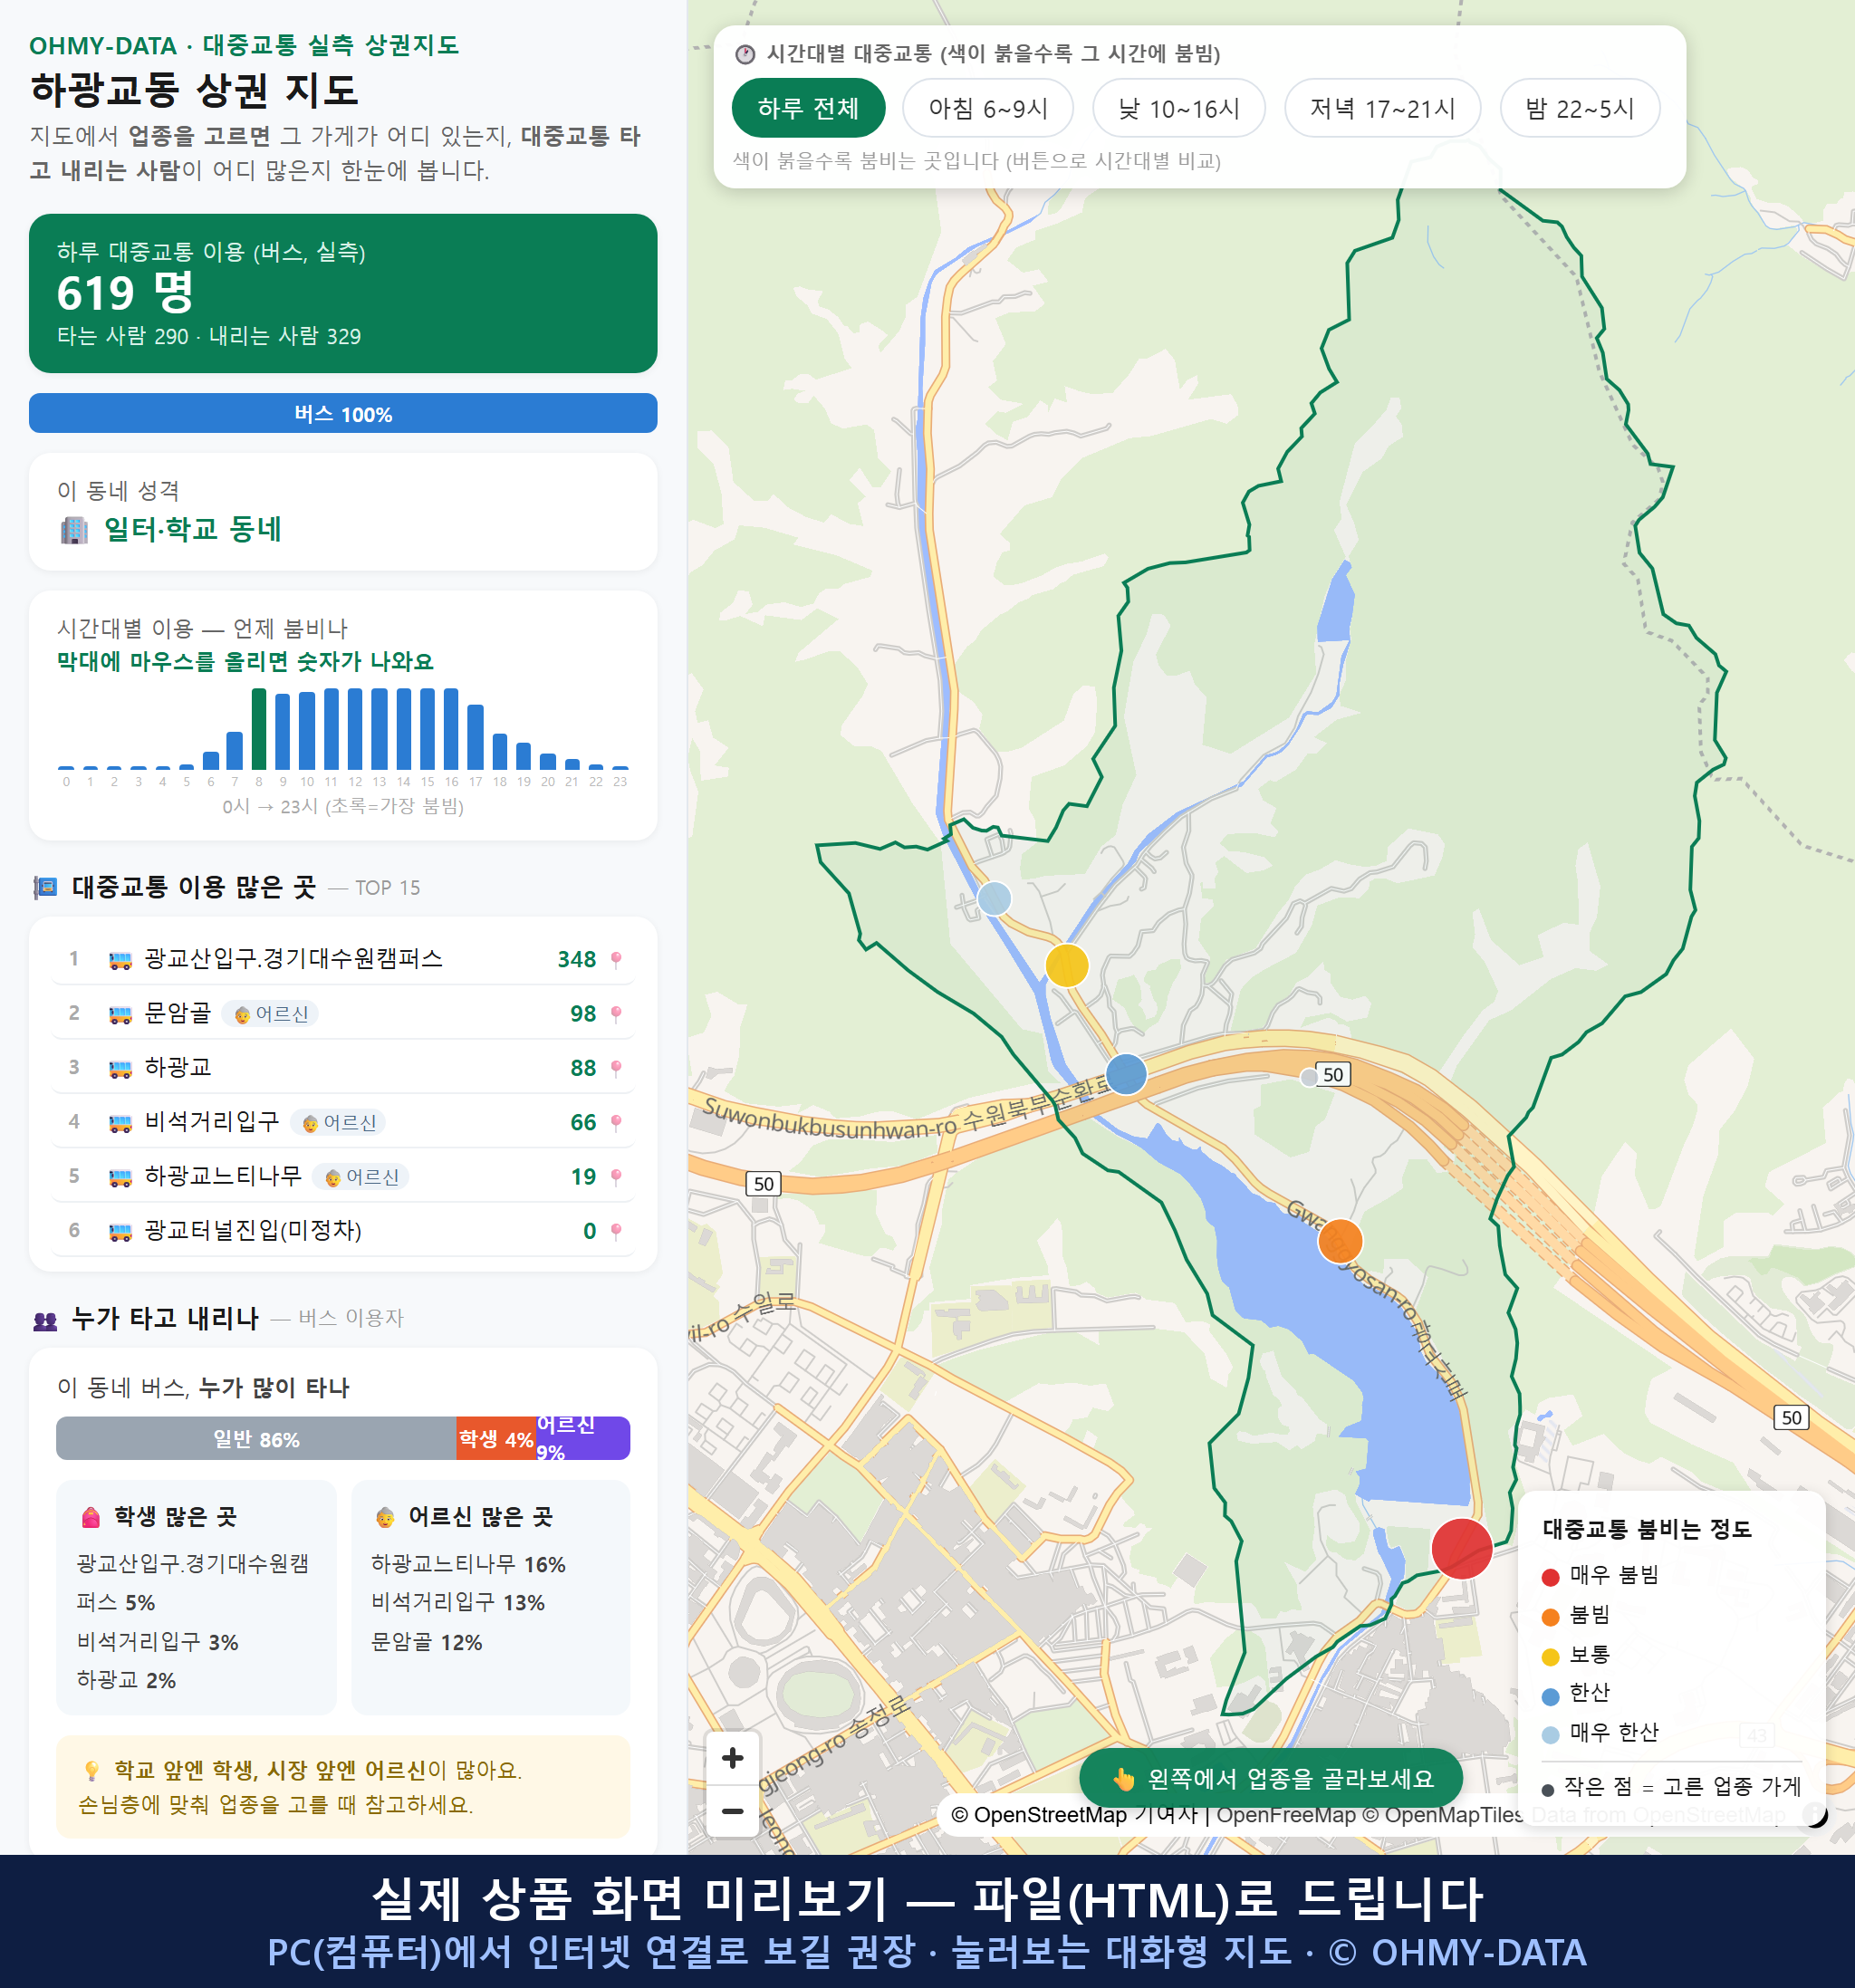The height and width of the screenshot is (1988, 1855).
Task: Zoom in the map with plus button
Action: click(732, 1757)
